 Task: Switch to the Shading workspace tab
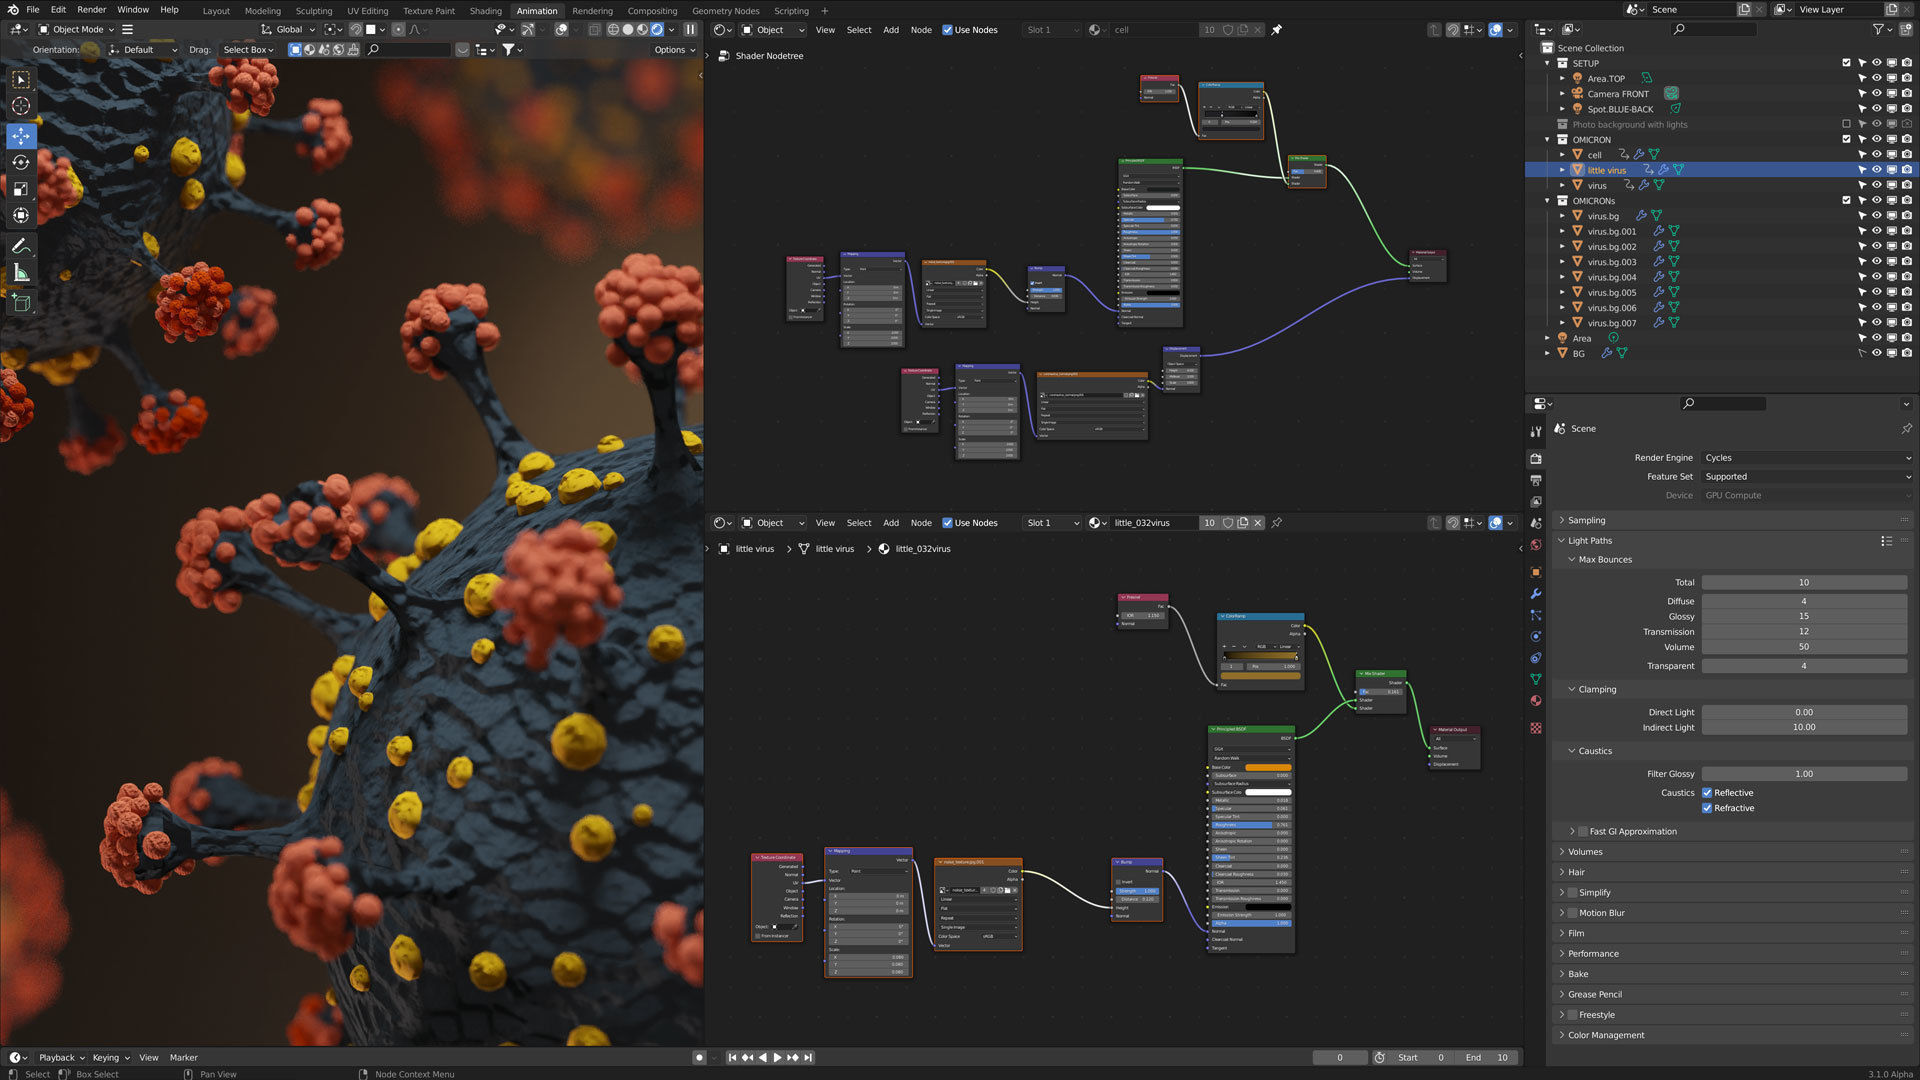point(485,11)
